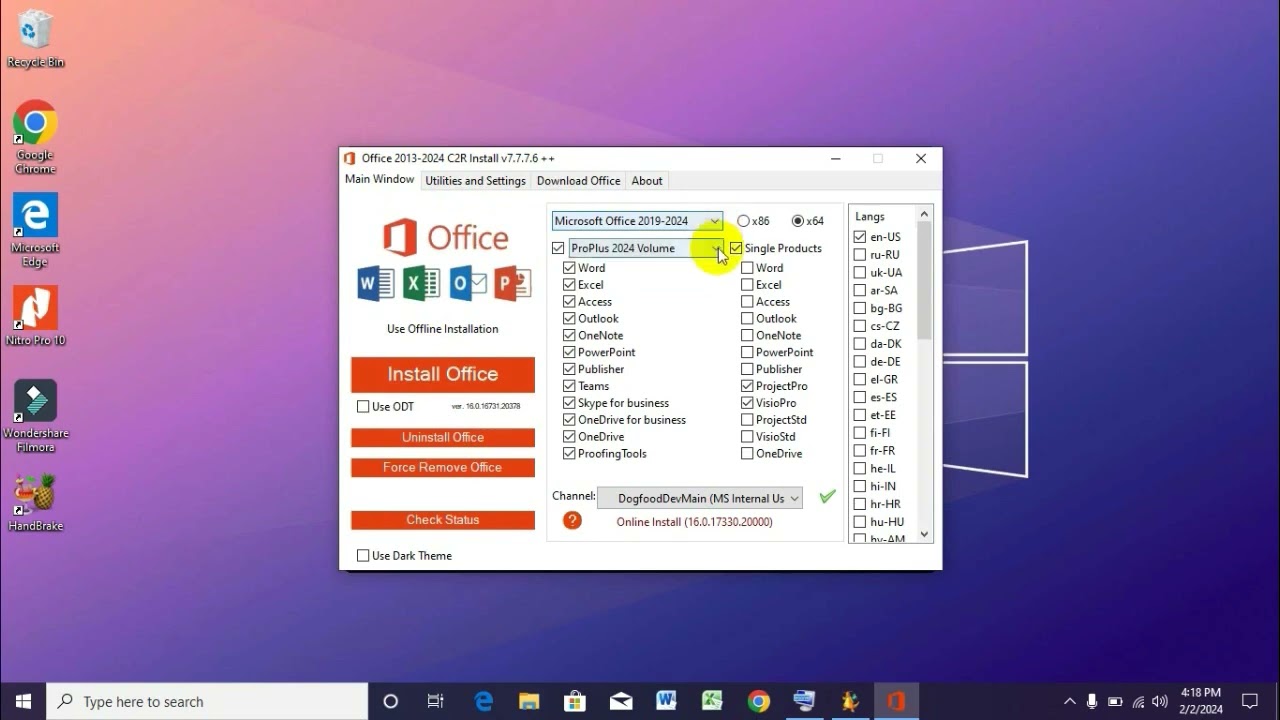The image size is (1280, 720).
Task: Click the Force Remove Office button
Action: tap(443, 467)
